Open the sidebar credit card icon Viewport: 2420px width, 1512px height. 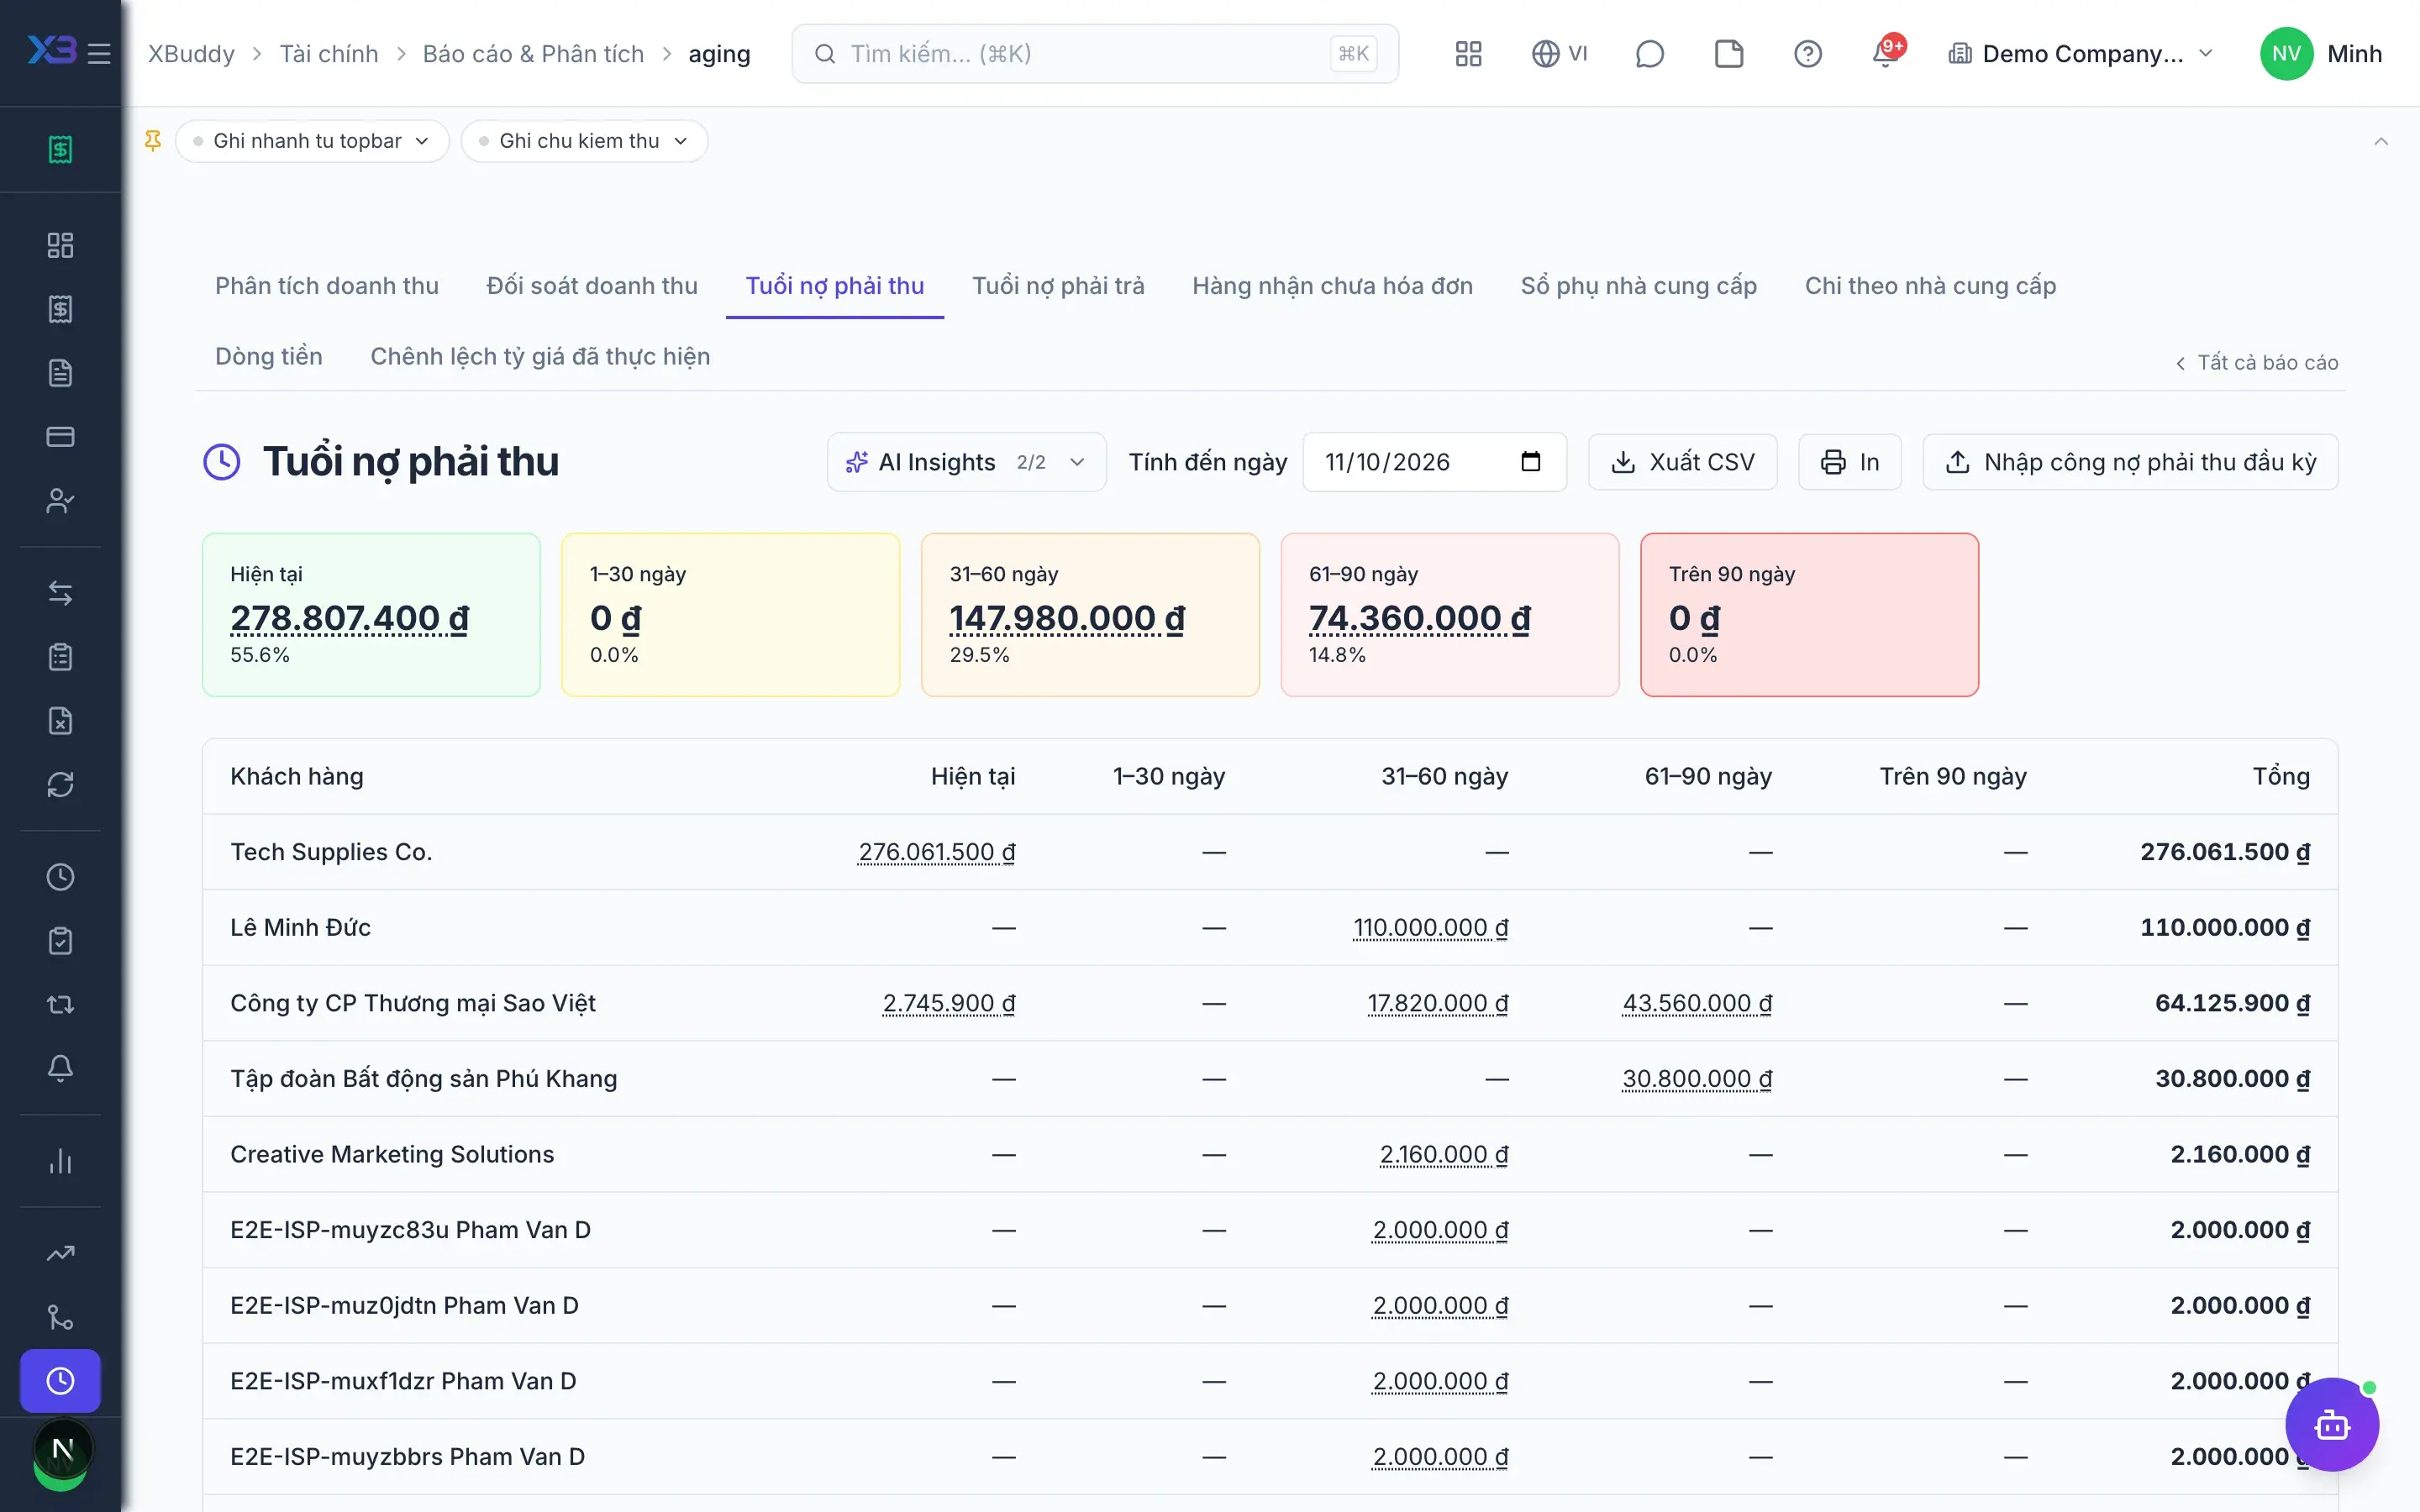click(60, 436)
